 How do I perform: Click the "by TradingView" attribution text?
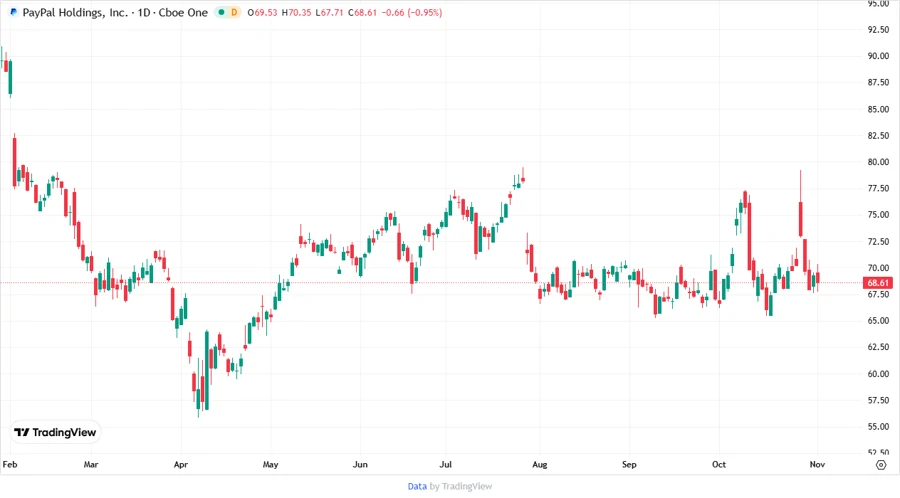click(x=461, y=486)
